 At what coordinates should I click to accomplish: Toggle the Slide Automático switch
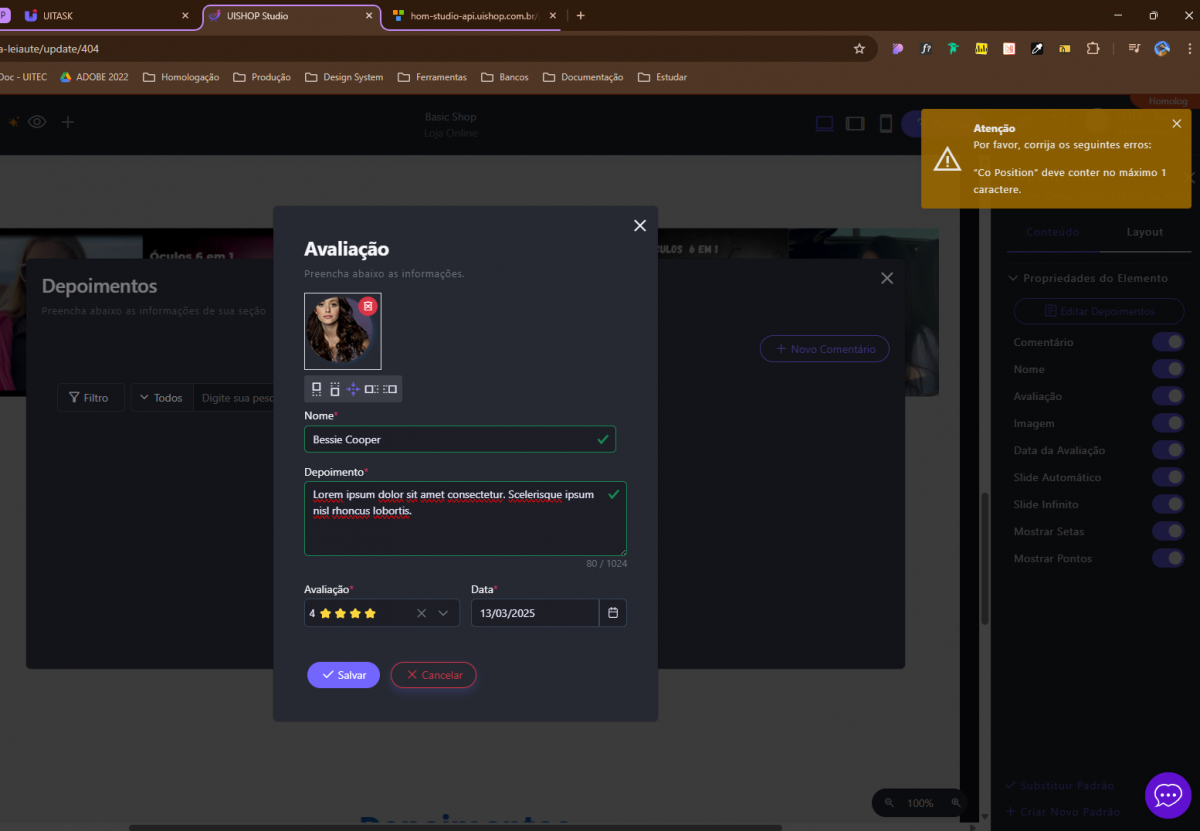pyautogui.click(x=1168, y=477)
